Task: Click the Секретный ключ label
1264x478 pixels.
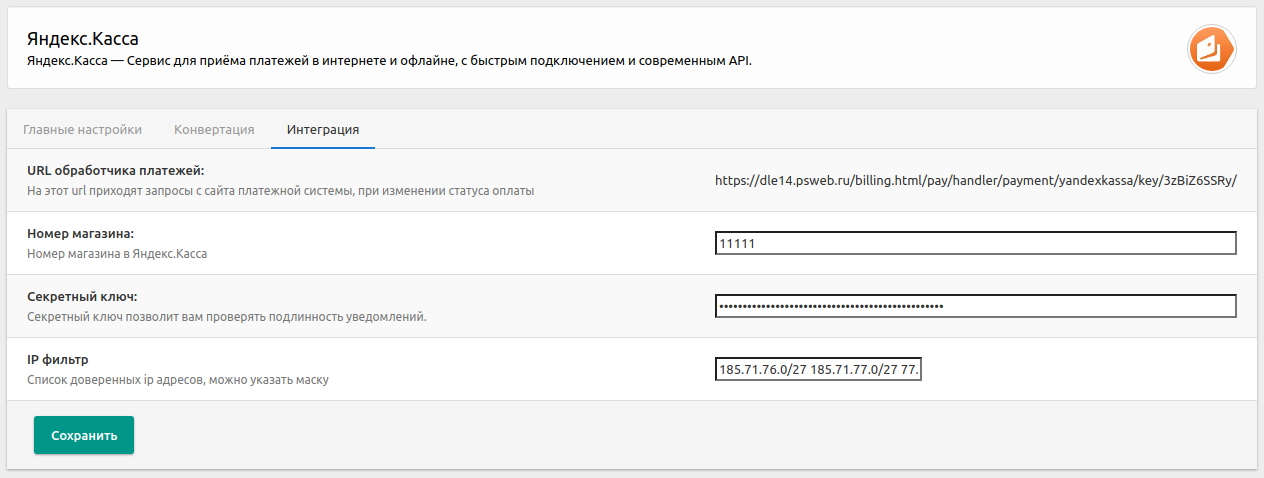Action: tap(82, 297)
